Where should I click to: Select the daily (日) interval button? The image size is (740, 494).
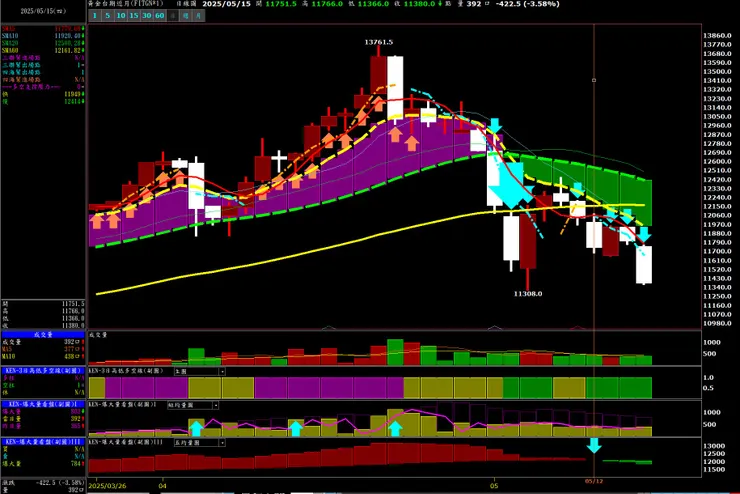tap(173, 16)
